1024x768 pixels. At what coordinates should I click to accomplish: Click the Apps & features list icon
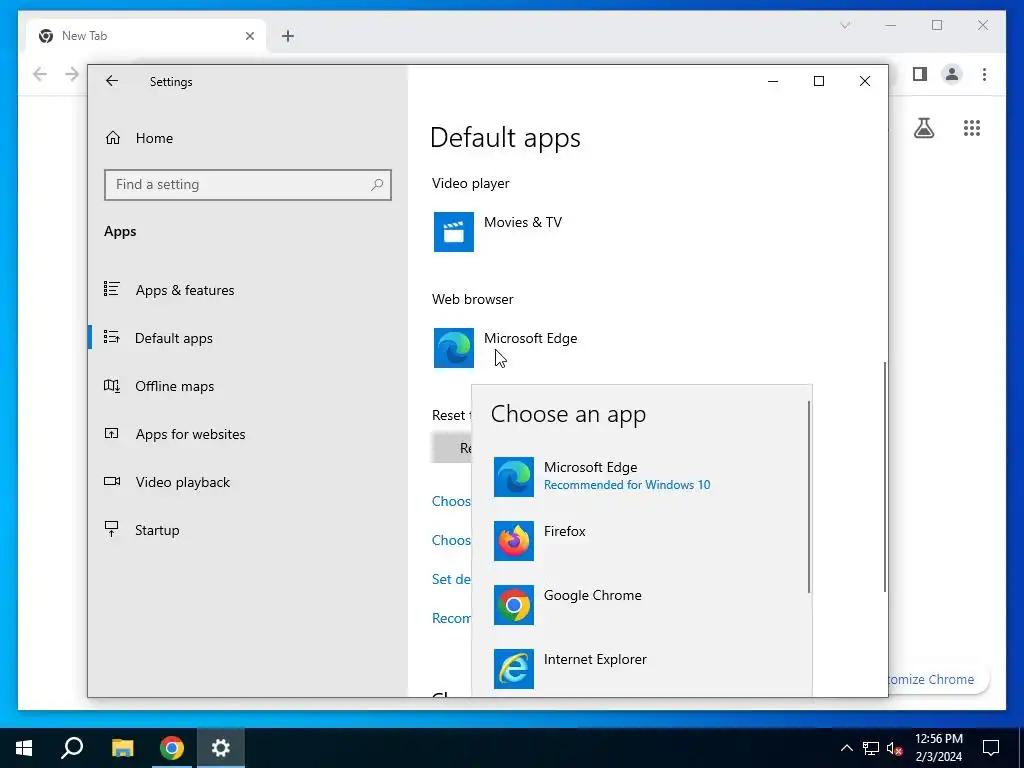click(x=112, y=289)
